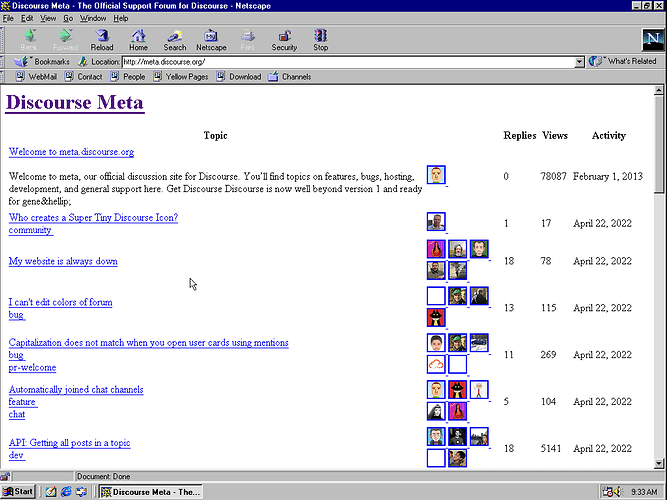The height and width of the screenshot is (500, 667).
Task: Click the Forward navigation icon
Action: click(65, 40)
